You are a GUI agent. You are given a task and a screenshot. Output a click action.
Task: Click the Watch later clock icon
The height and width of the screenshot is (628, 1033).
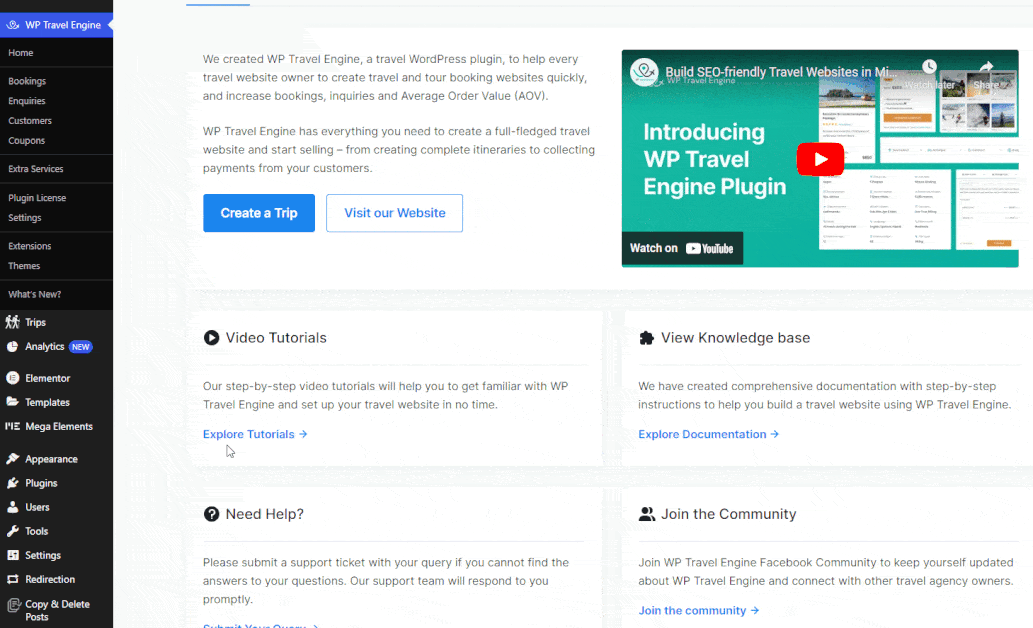pyautogui.click(x=929, y=67)
